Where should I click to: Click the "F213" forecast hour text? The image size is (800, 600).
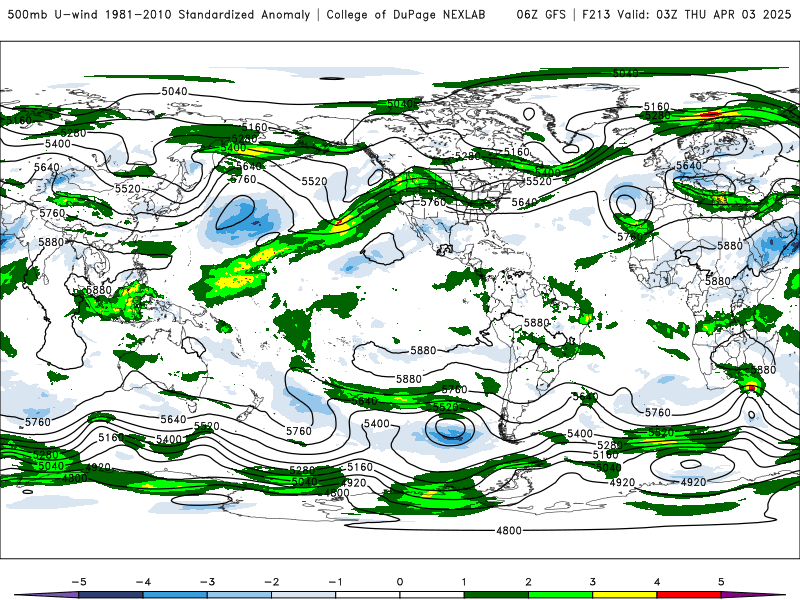[x=596, y=15]
